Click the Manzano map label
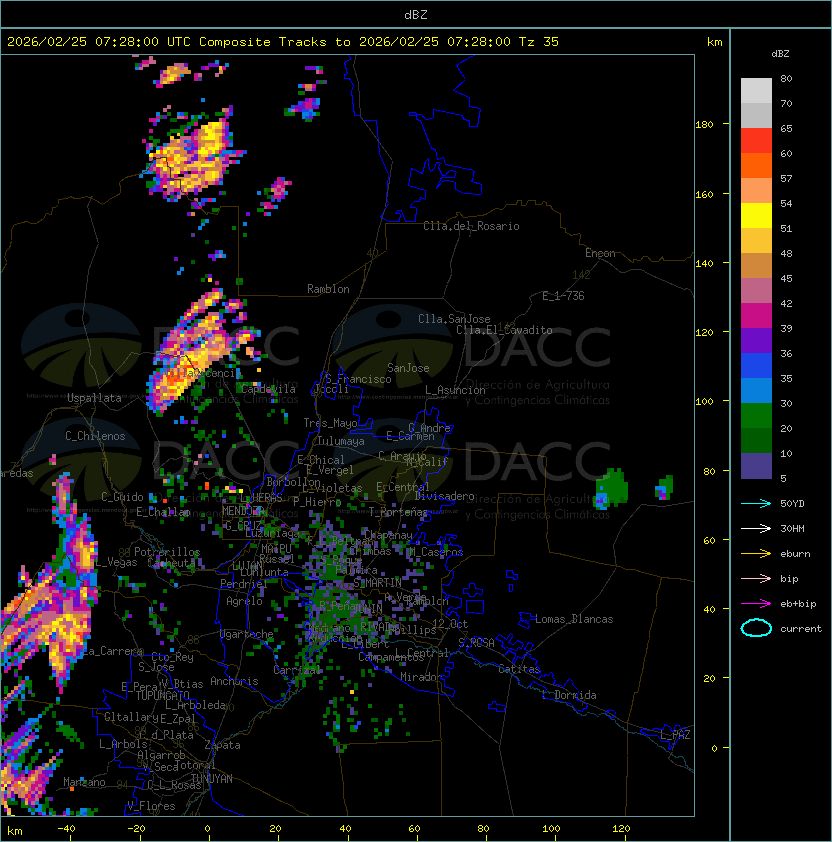 tap(84, 782)
